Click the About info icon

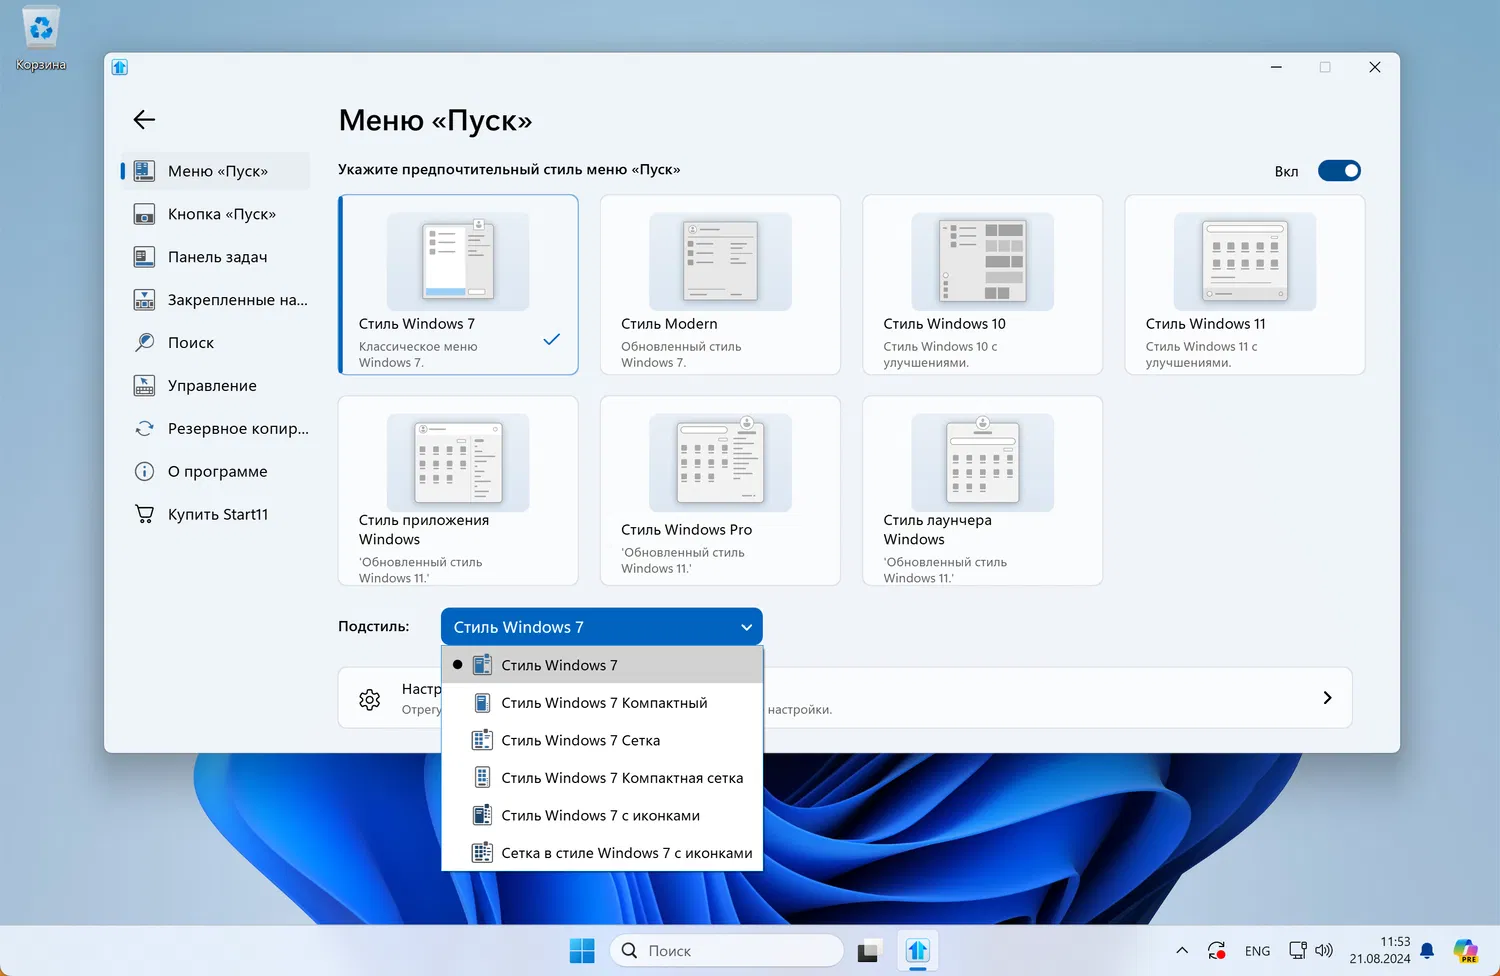pyautogui.click(x=144, y=472)
